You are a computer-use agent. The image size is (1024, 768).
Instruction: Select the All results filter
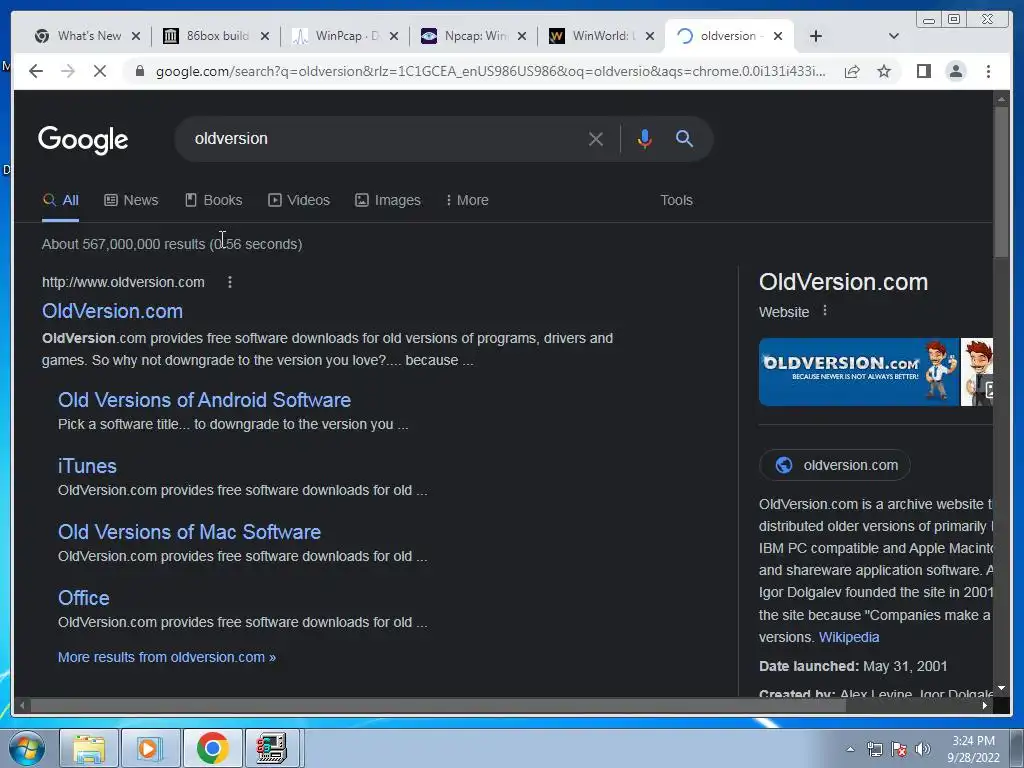(61, 200)
